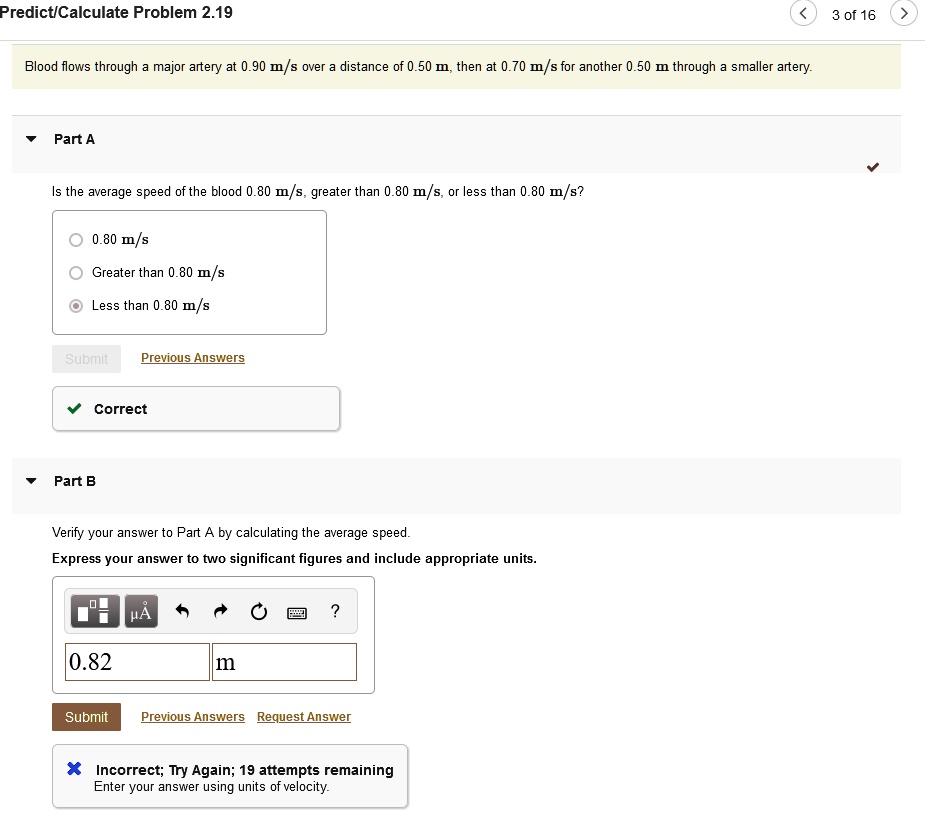Click Request Answer for Part B
Image resolution: width=925 pixels, height=836 pixels.
pos(303,716)
